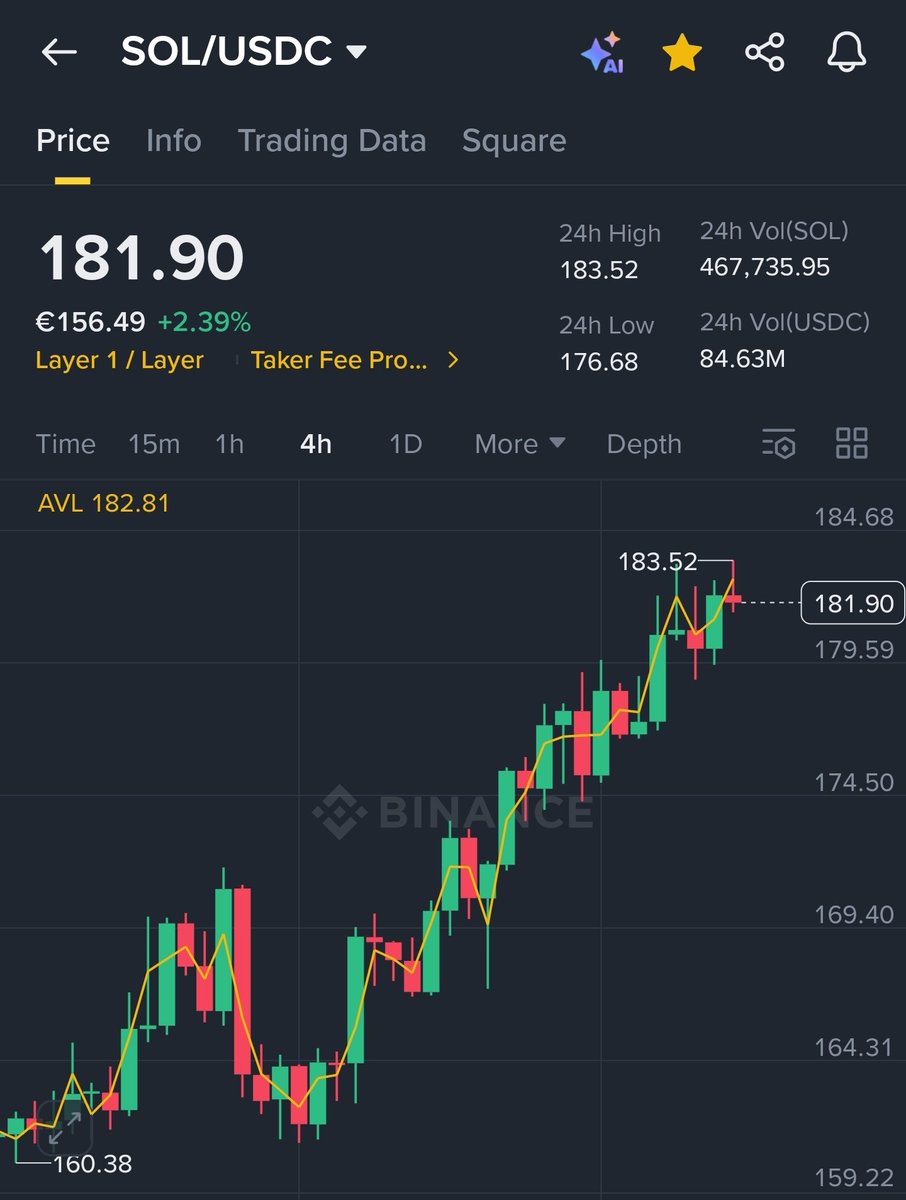Open the chart indicator settings icon
906x1200 pixels.
coord(779,444)
